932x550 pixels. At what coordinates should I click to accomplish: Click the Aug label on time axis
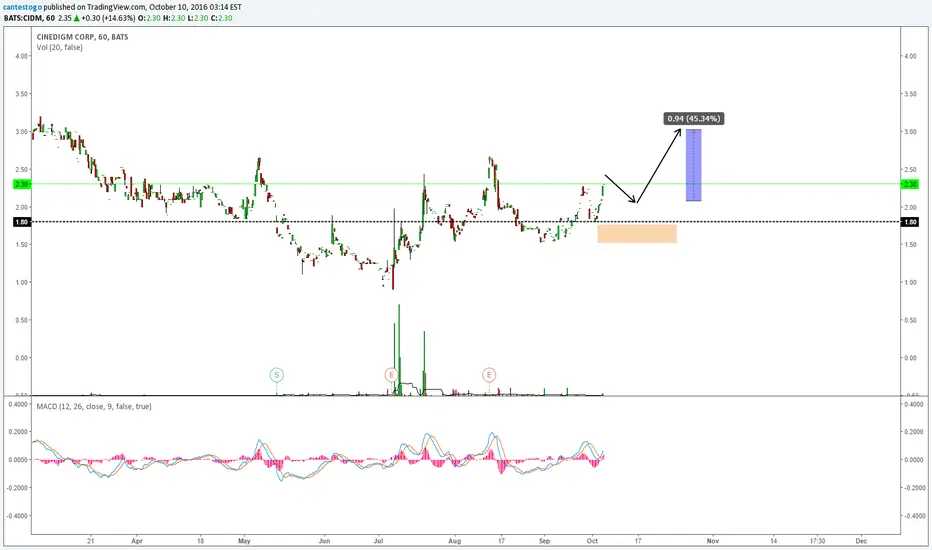click(455, 541)
